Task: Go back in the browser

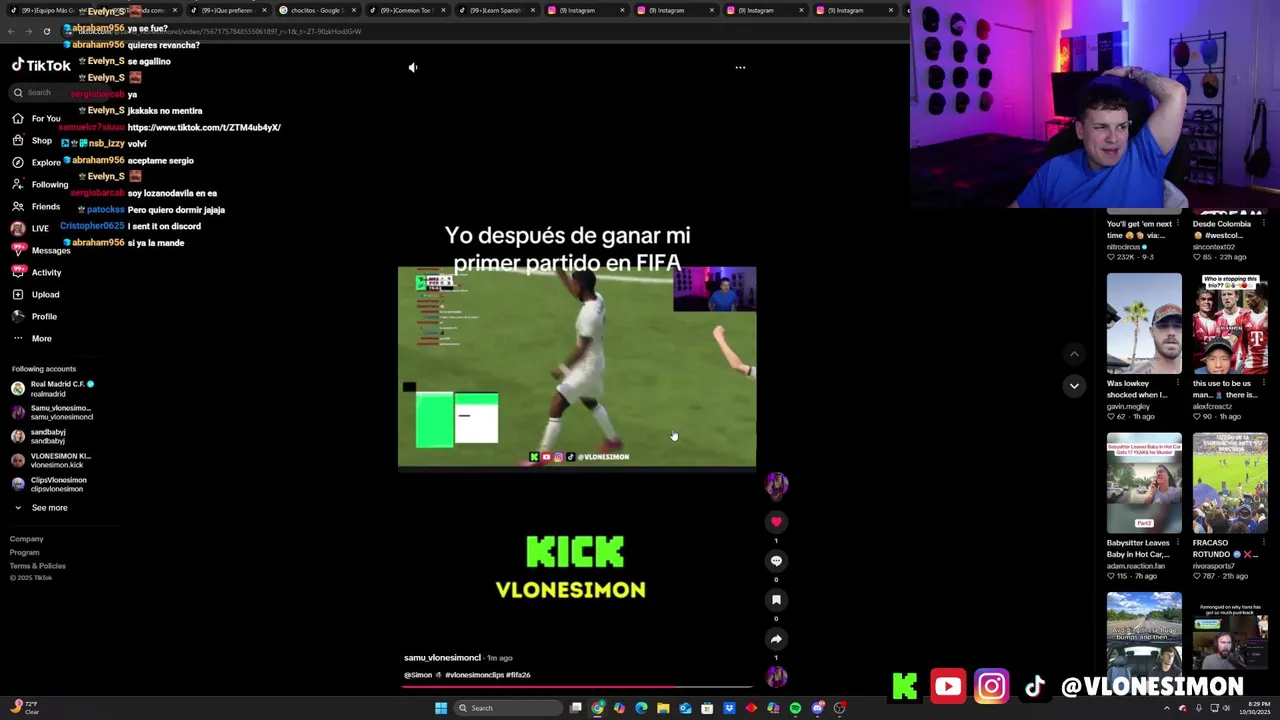Action: tap(11, 31)
